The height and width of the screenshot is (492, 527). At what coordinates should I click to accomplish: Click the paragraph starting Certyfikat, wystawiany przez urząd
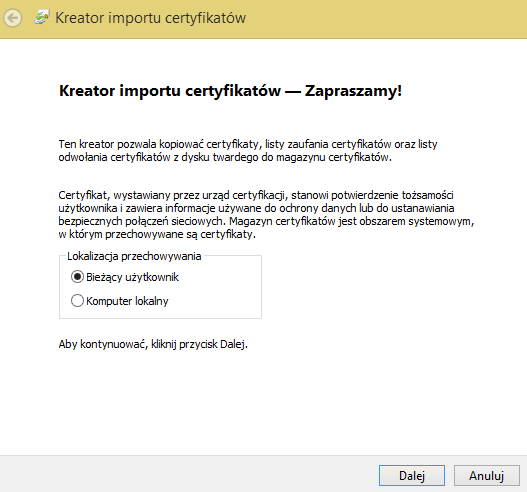pos(266,215)
